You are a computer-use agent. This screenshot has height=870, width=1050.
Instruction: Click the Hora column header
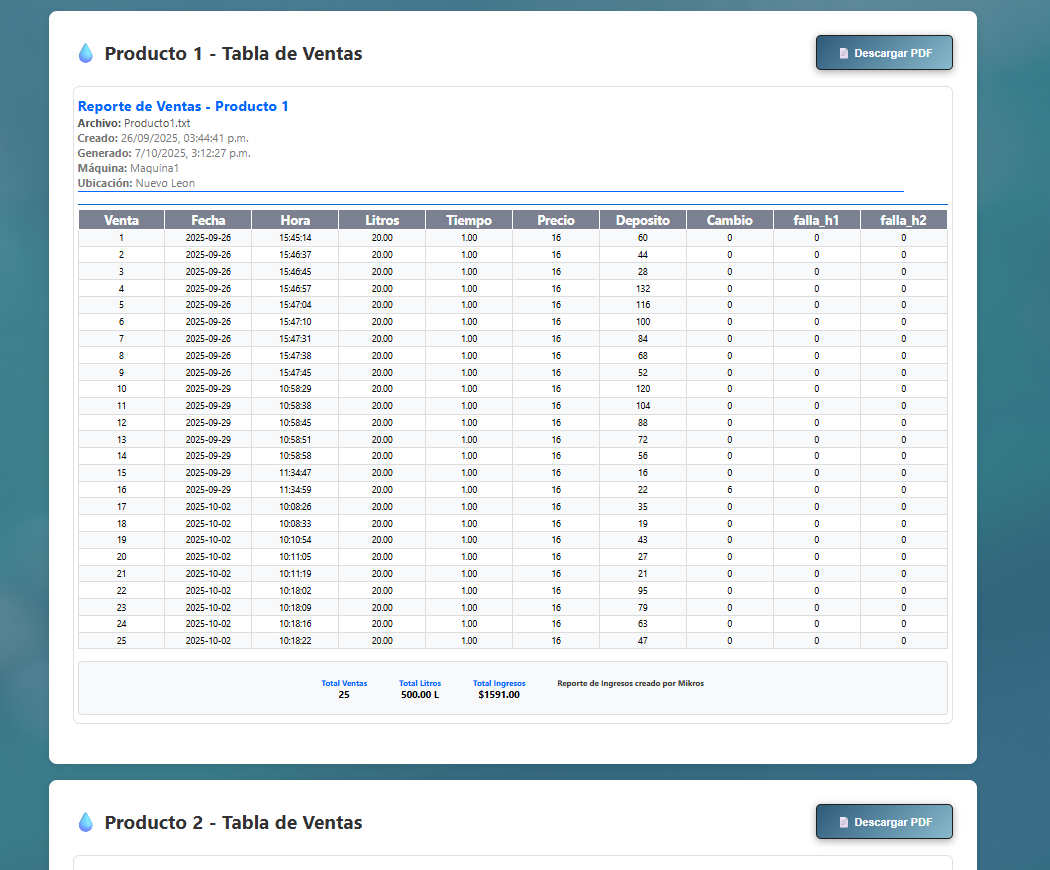[x=295, y=220]
